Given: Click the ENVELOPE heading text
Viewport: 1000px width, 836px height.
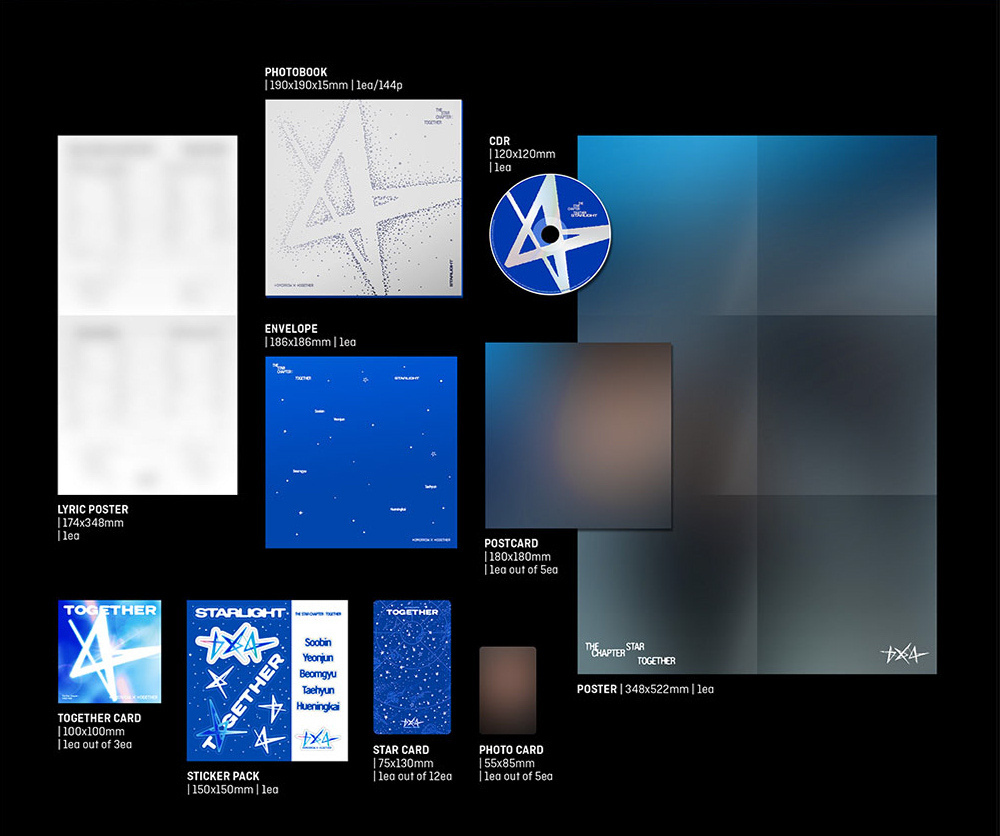Looking at the screenshot, I should [x=291, y=328].
